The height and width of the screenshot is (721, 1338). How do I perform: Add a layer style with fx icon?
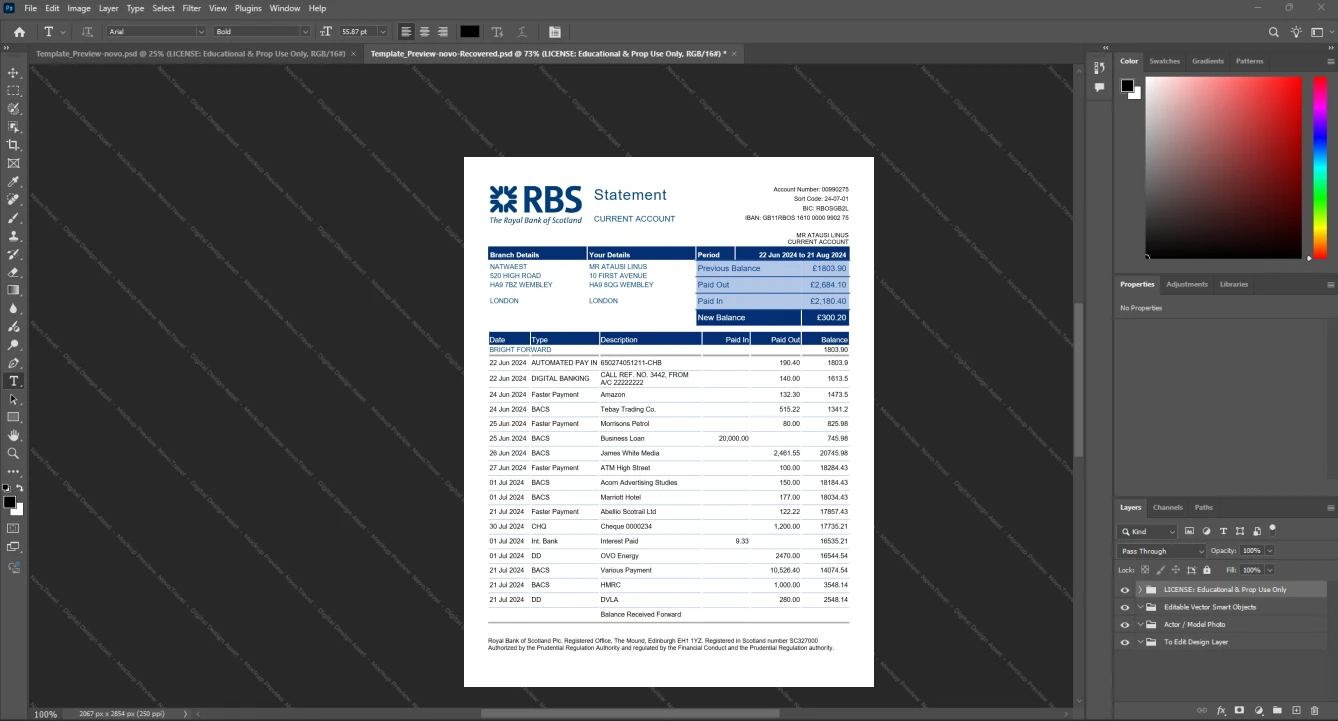coord(1221,711)
